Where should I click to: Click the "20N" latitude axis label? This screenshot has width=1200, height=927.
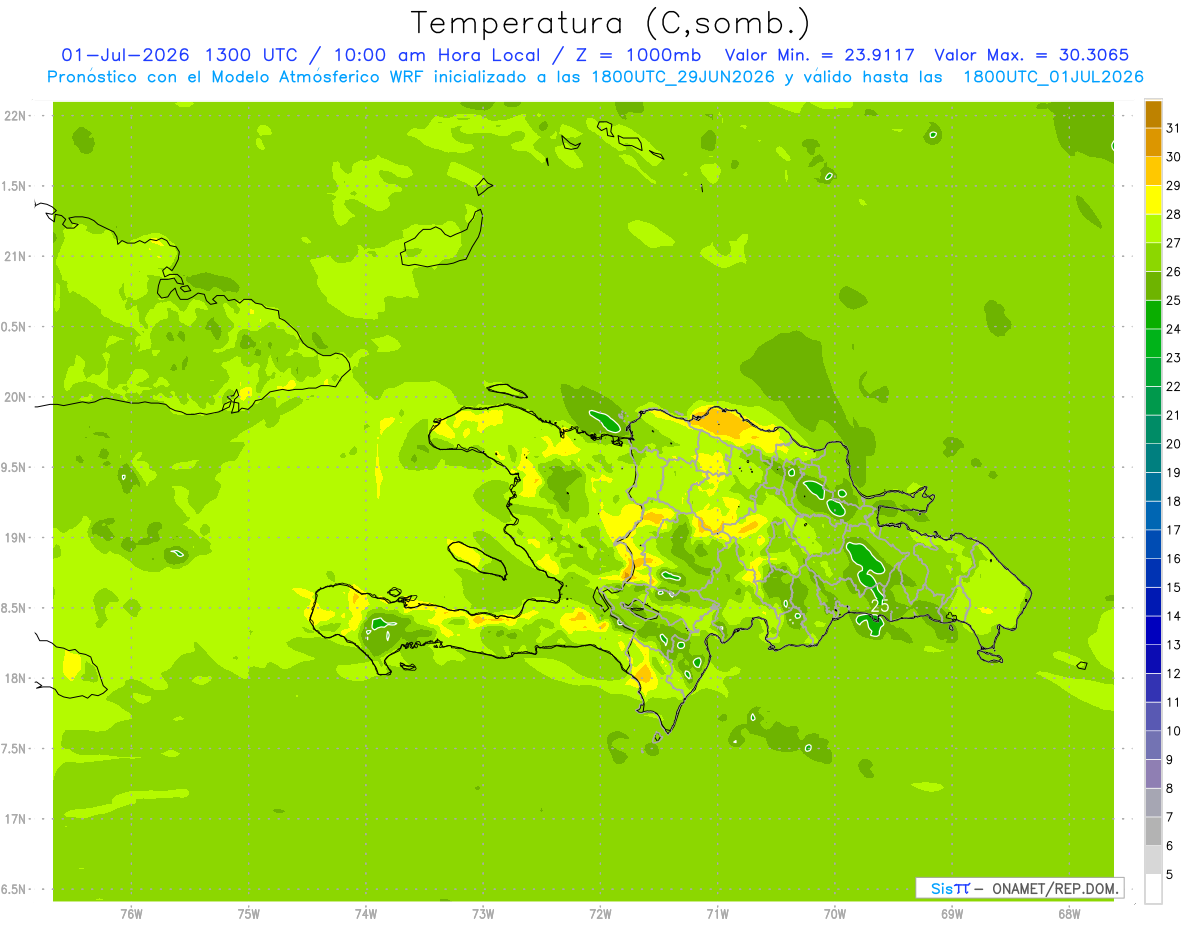tap(15, 397)
